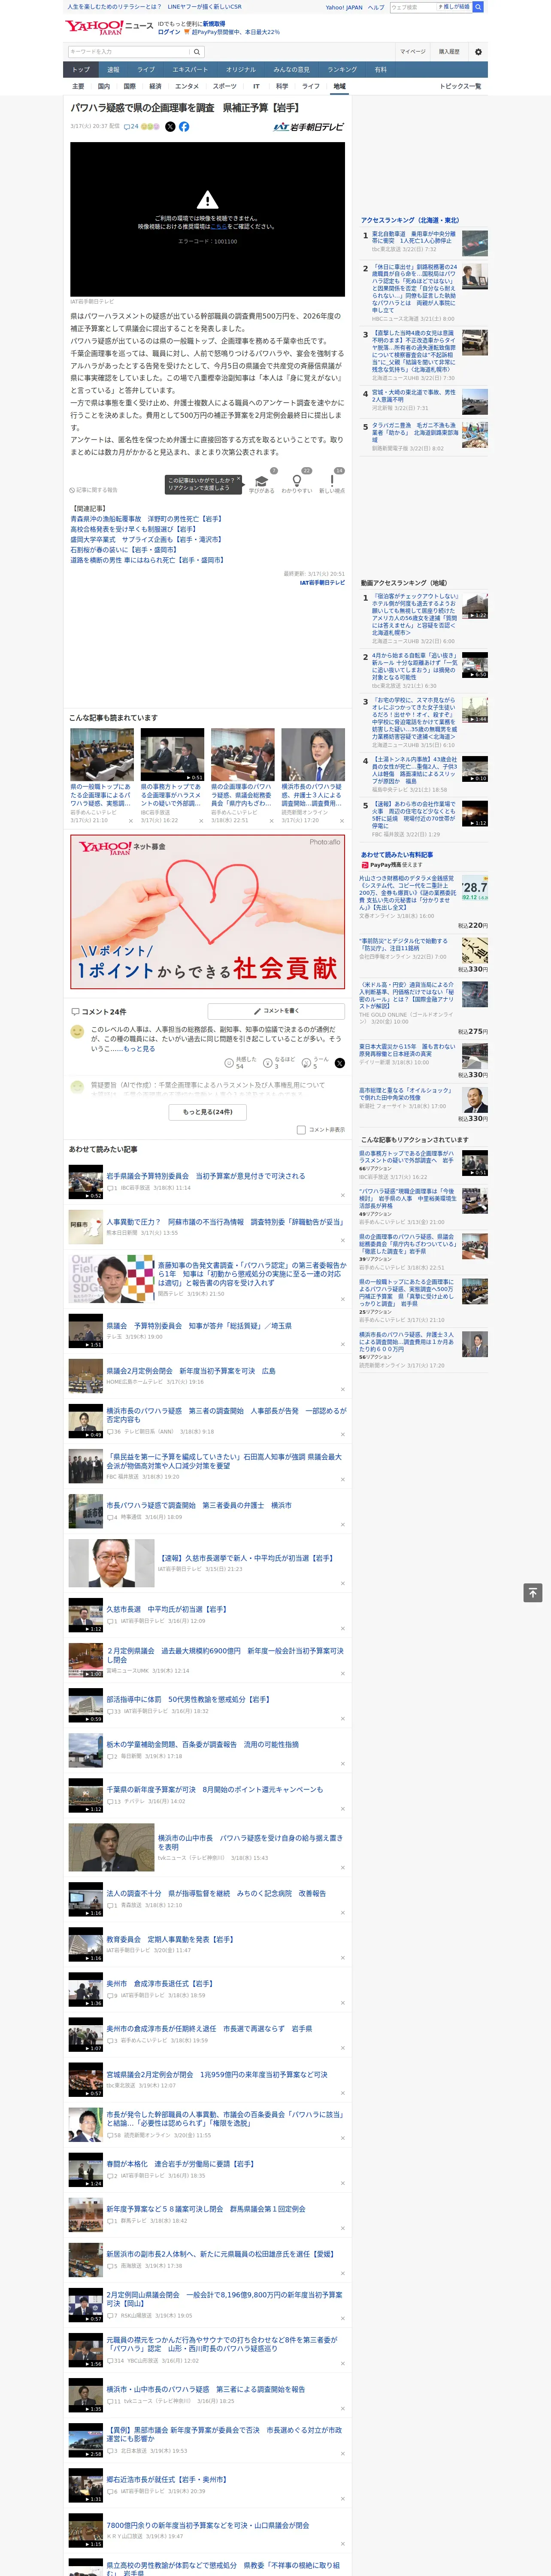Click the 記事に関する報告 link
This screenshot has height=2576, width=551.
(94, 490)
